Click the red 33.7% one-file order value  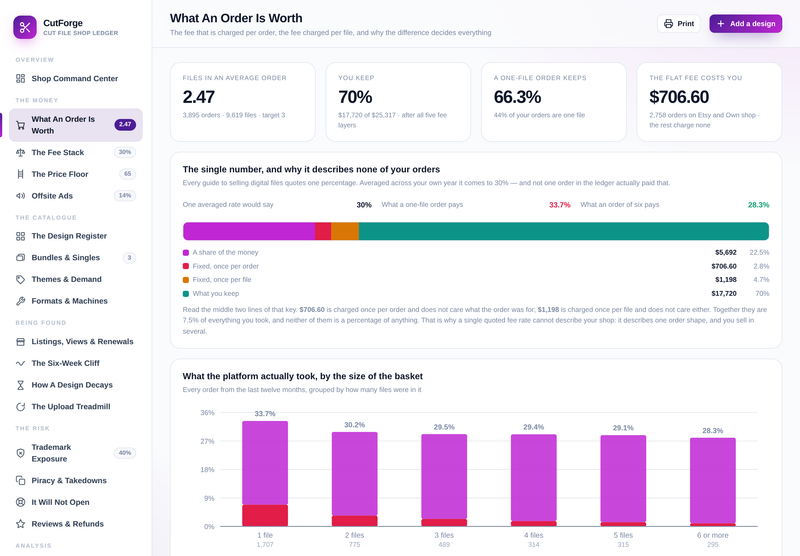[x=560, y=205]
